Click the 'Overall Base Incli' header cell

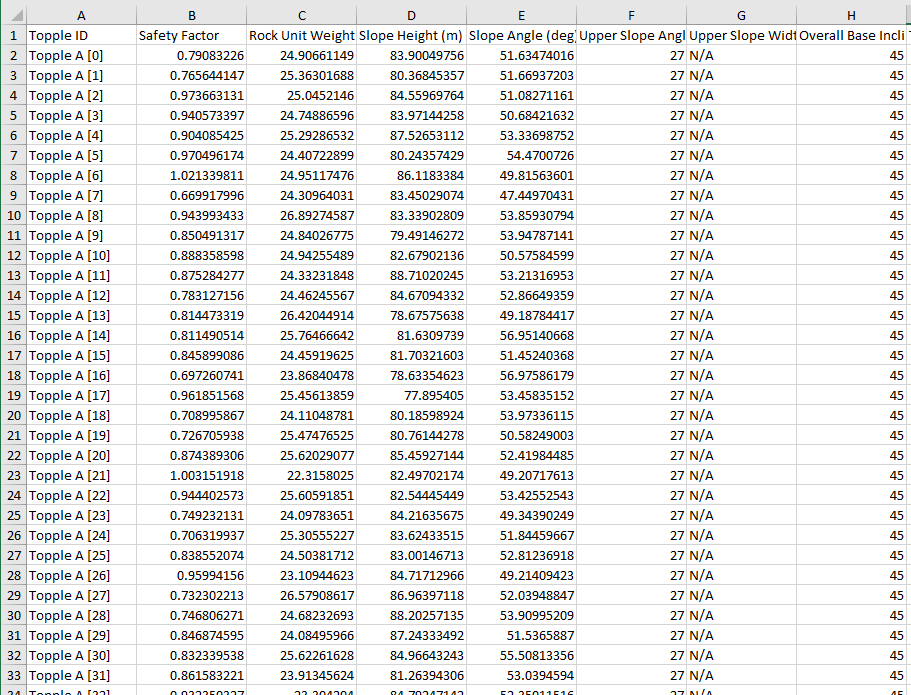coord(851,35)
